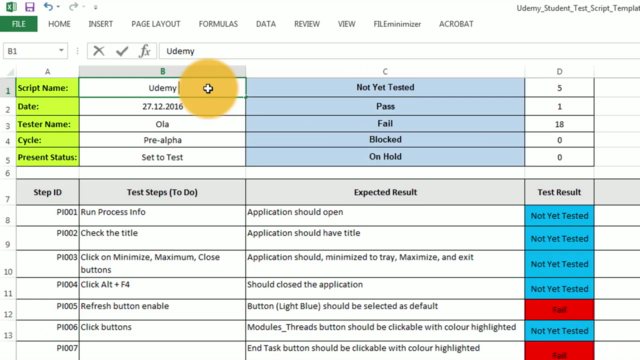
Task: Switch to the HOME ribbon tab
Action: 59,24
